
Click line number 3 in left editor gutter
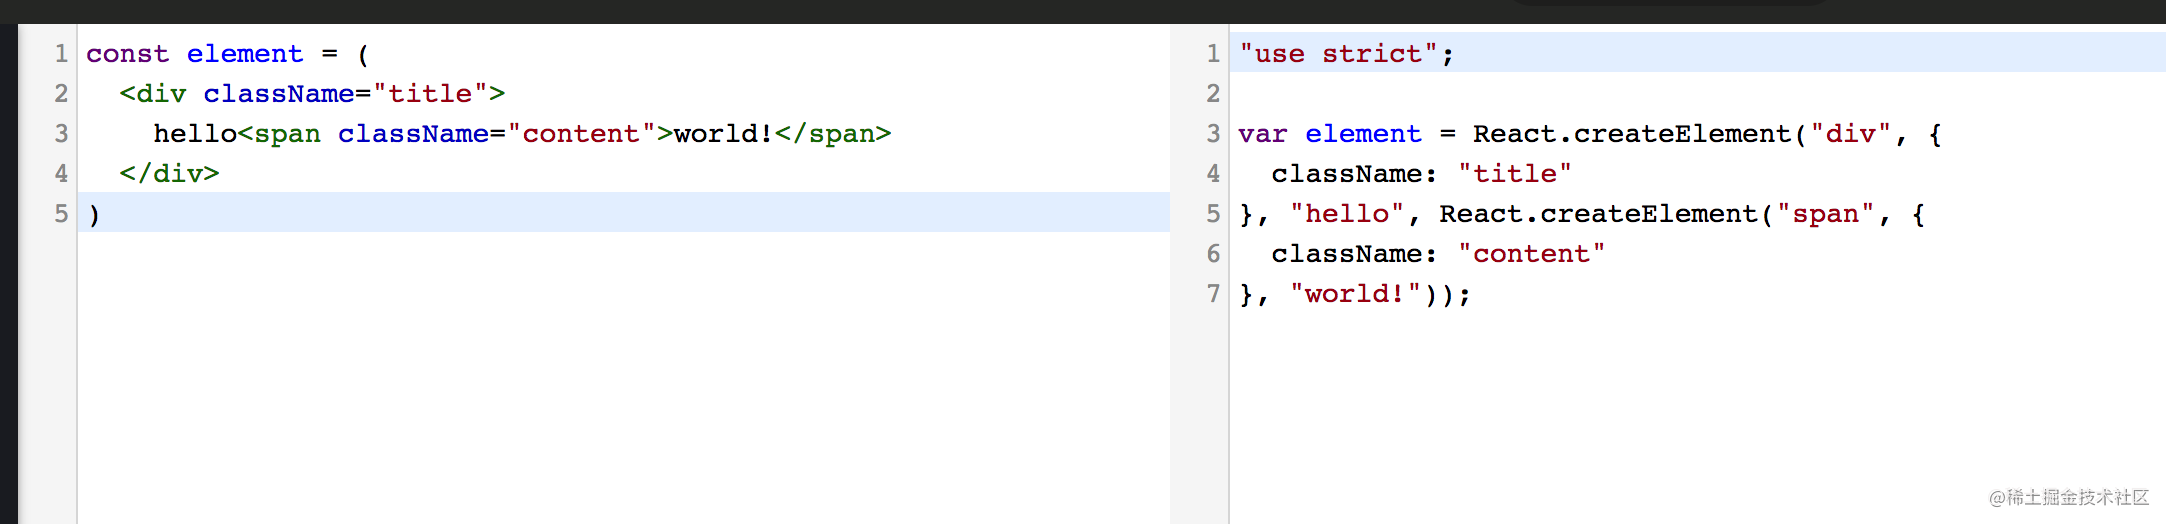pyautogui.click(x=61, y=133)
